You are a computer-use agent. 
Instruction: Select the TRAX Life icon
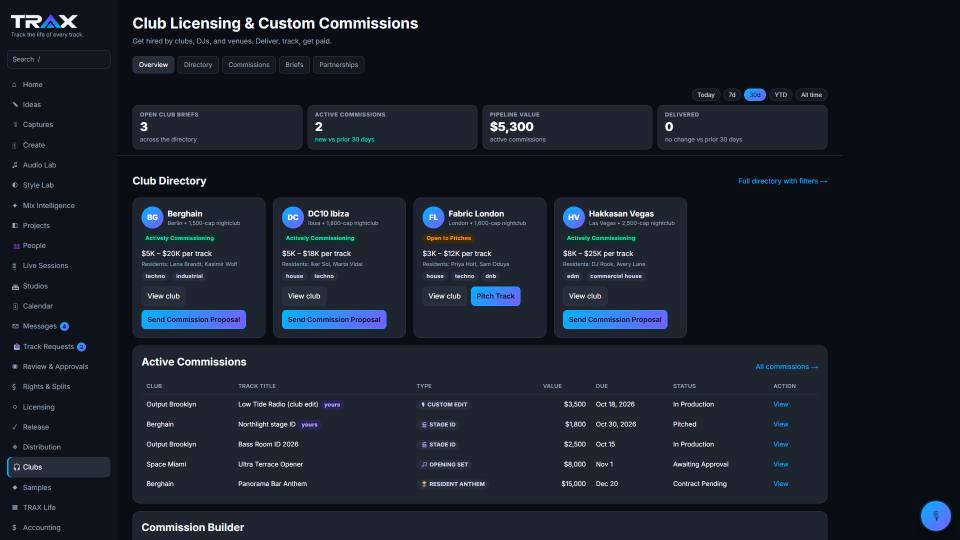15,508
